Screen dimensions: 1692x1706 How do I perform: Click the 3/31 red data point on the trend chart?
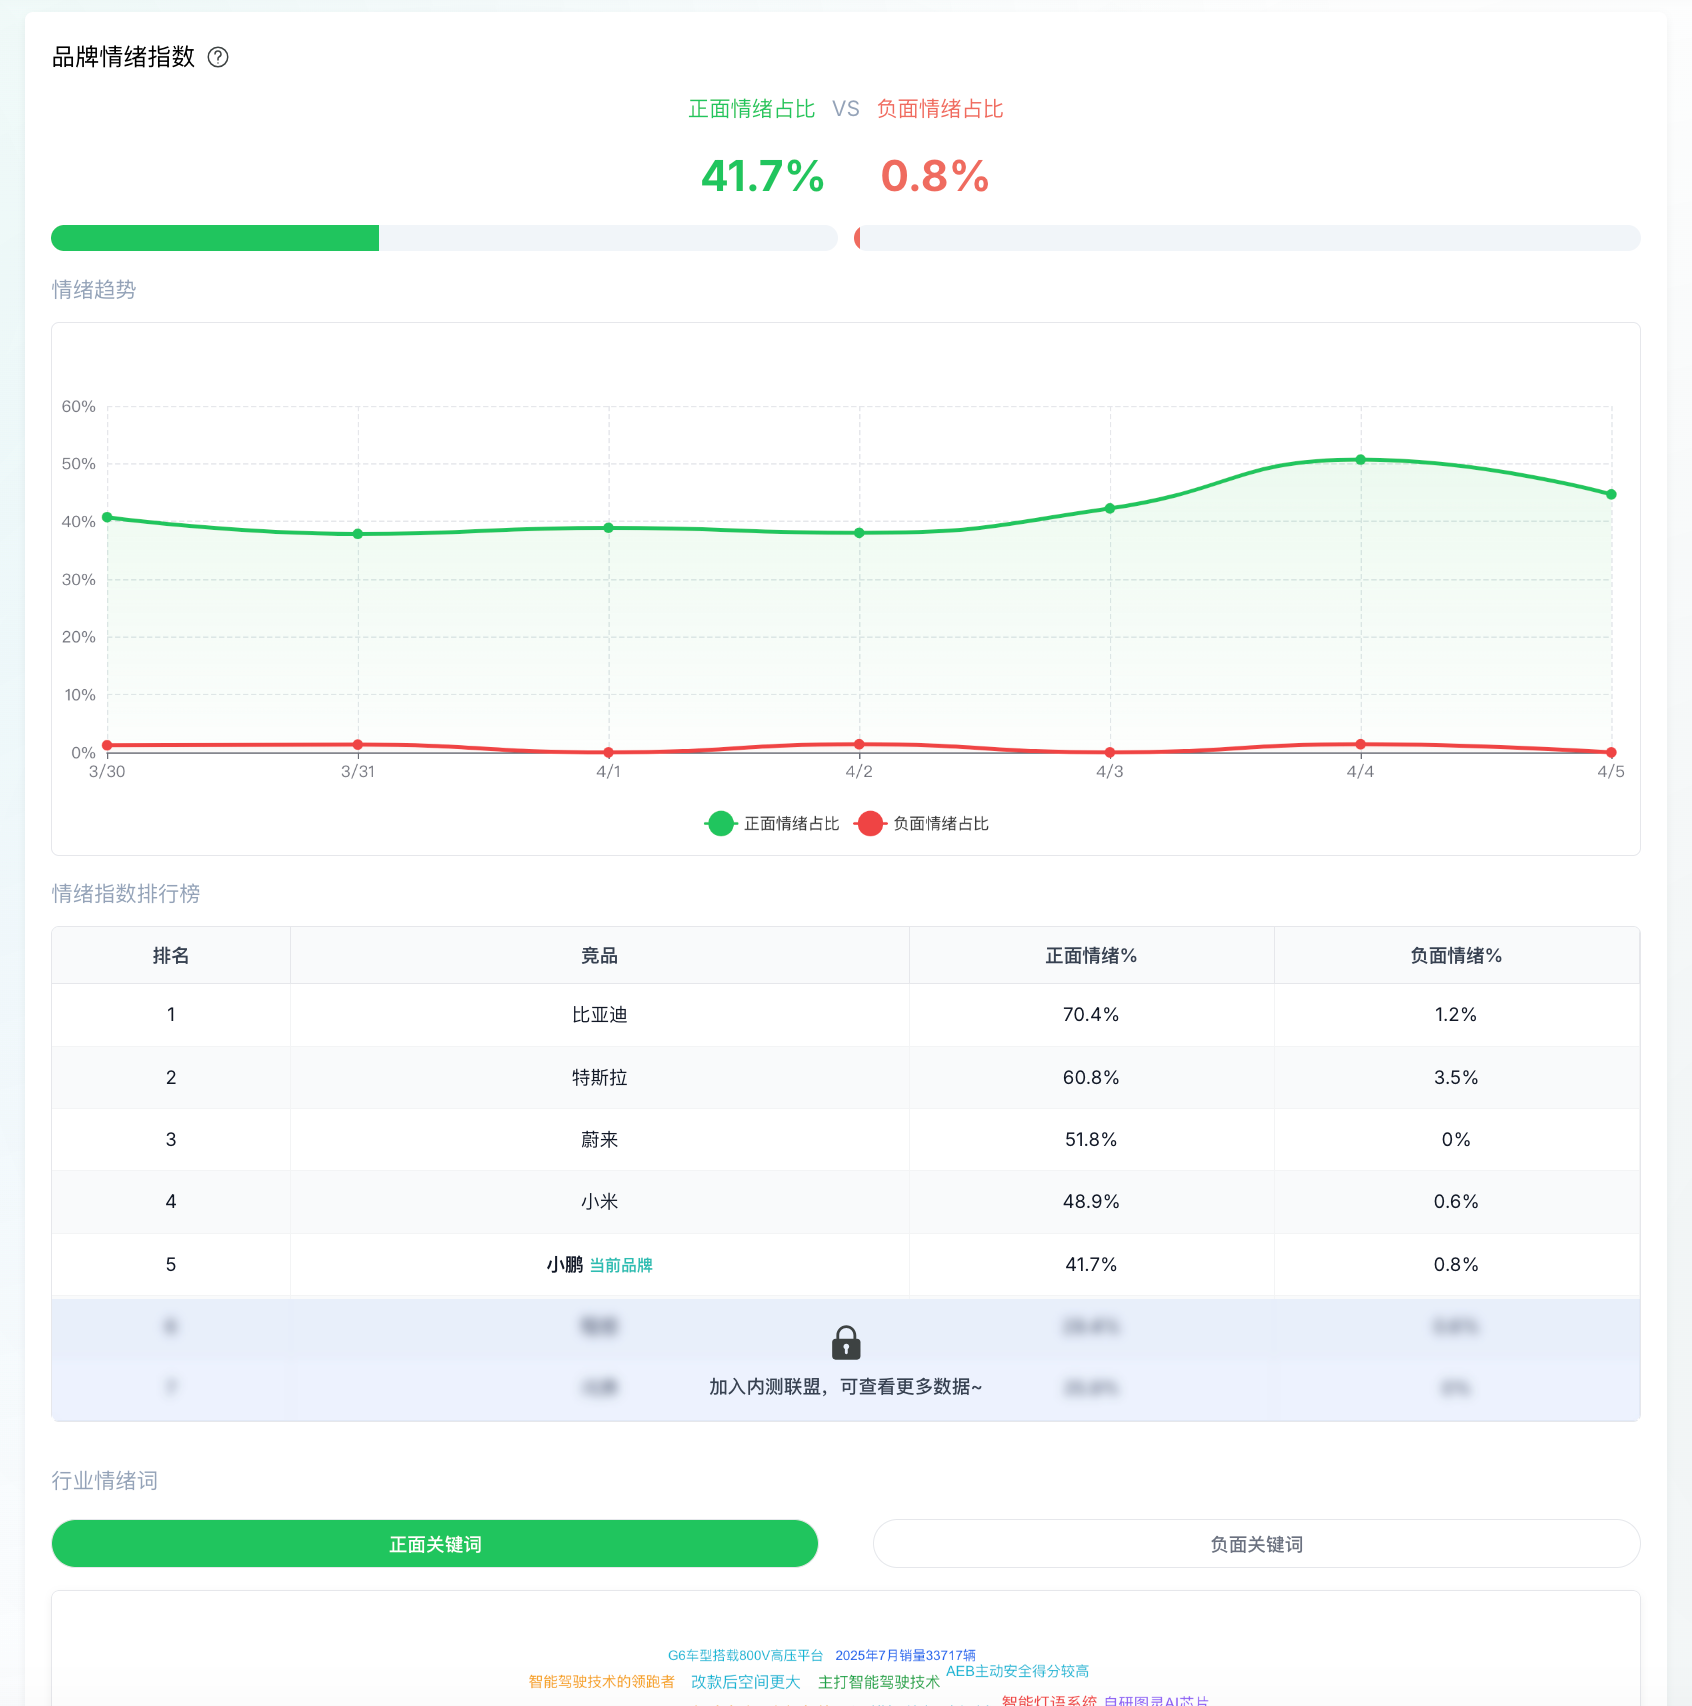pos(358,745)
